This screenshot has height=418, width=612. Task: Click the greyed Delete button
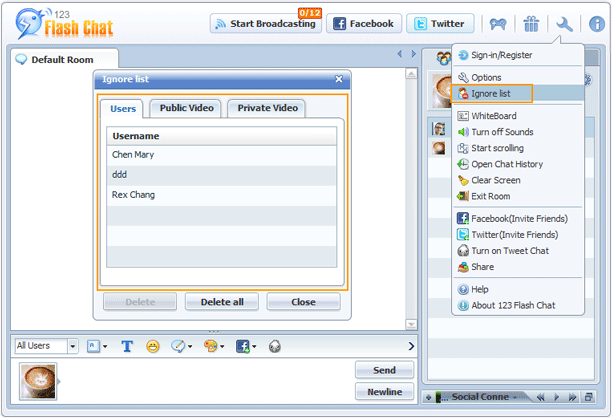click(x=140, y=302)
